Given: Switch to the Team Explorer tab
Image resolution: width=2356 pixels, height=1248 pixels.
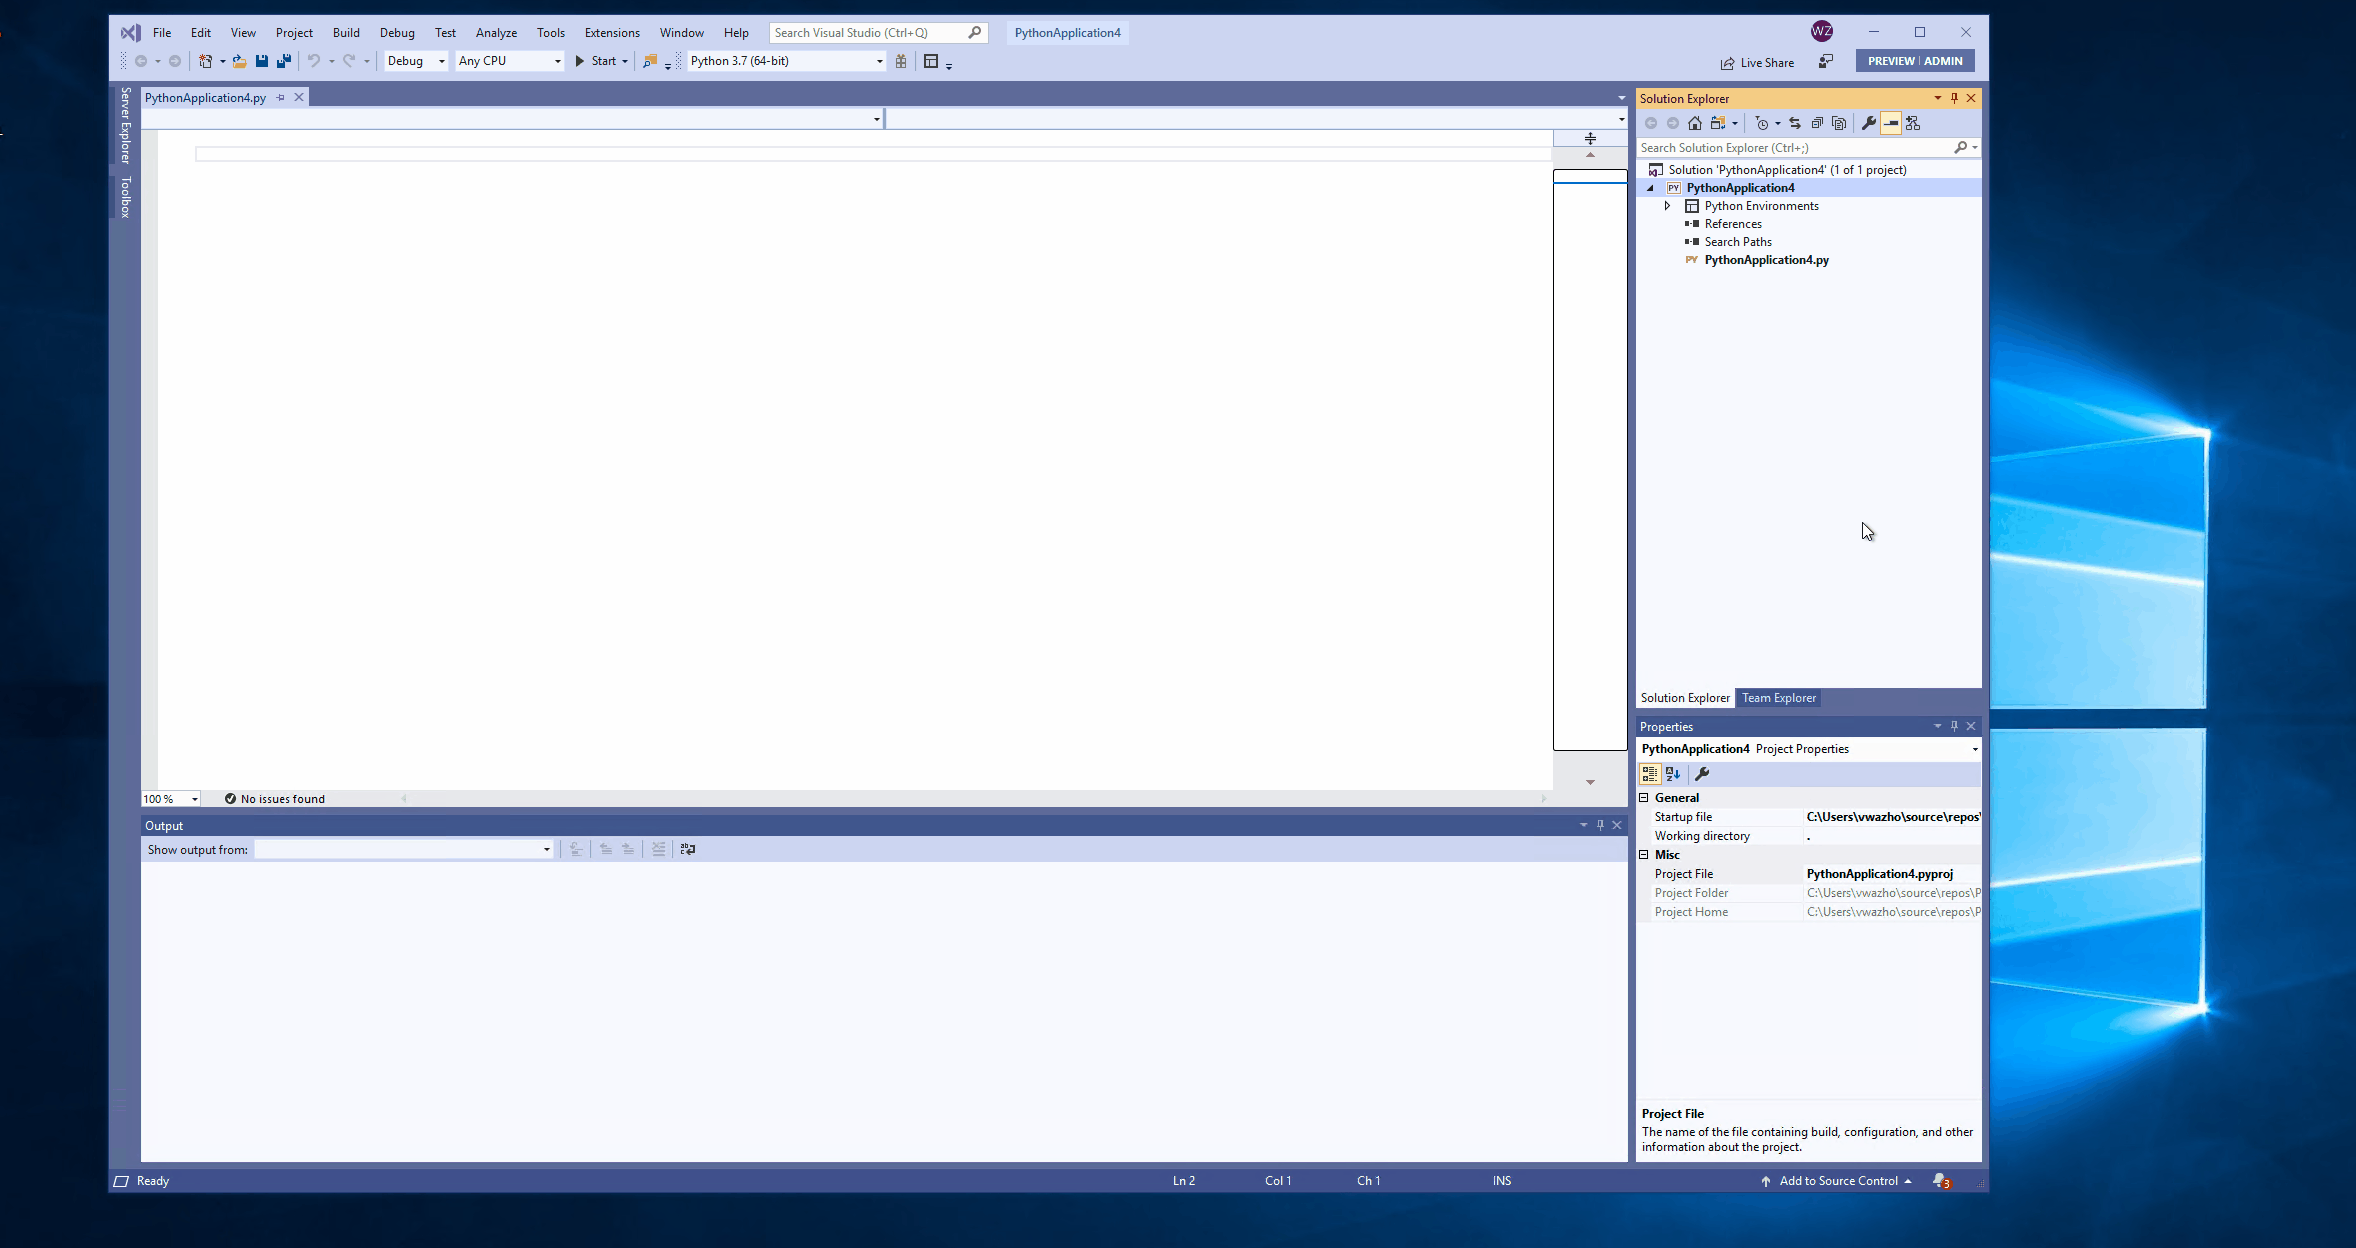Looking at the screenshot, I should 1778,697.
